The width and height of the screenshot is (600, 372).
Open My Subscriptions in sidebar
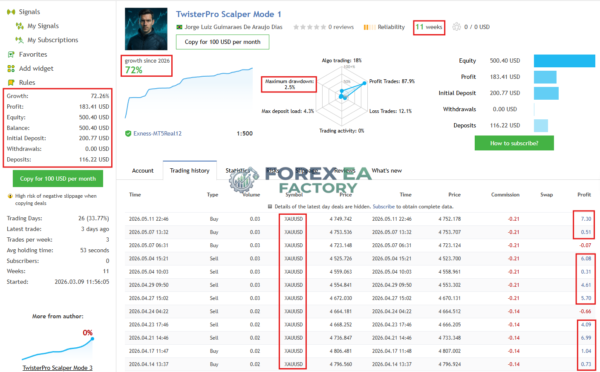pos(53,40)
